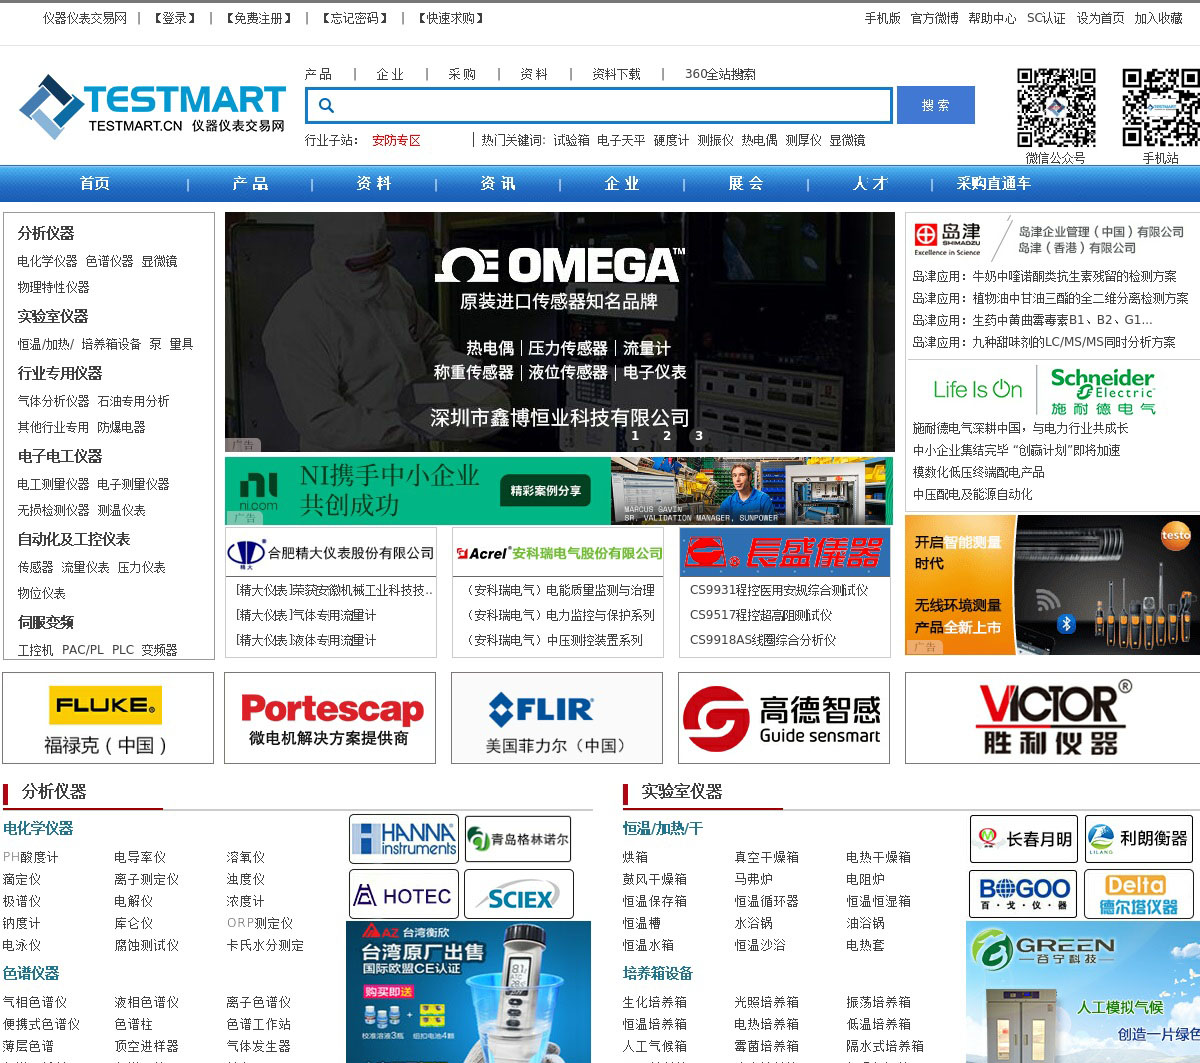Select the 产品 search tab
Screen dimensions: 1200x1063
pos(318,74)
